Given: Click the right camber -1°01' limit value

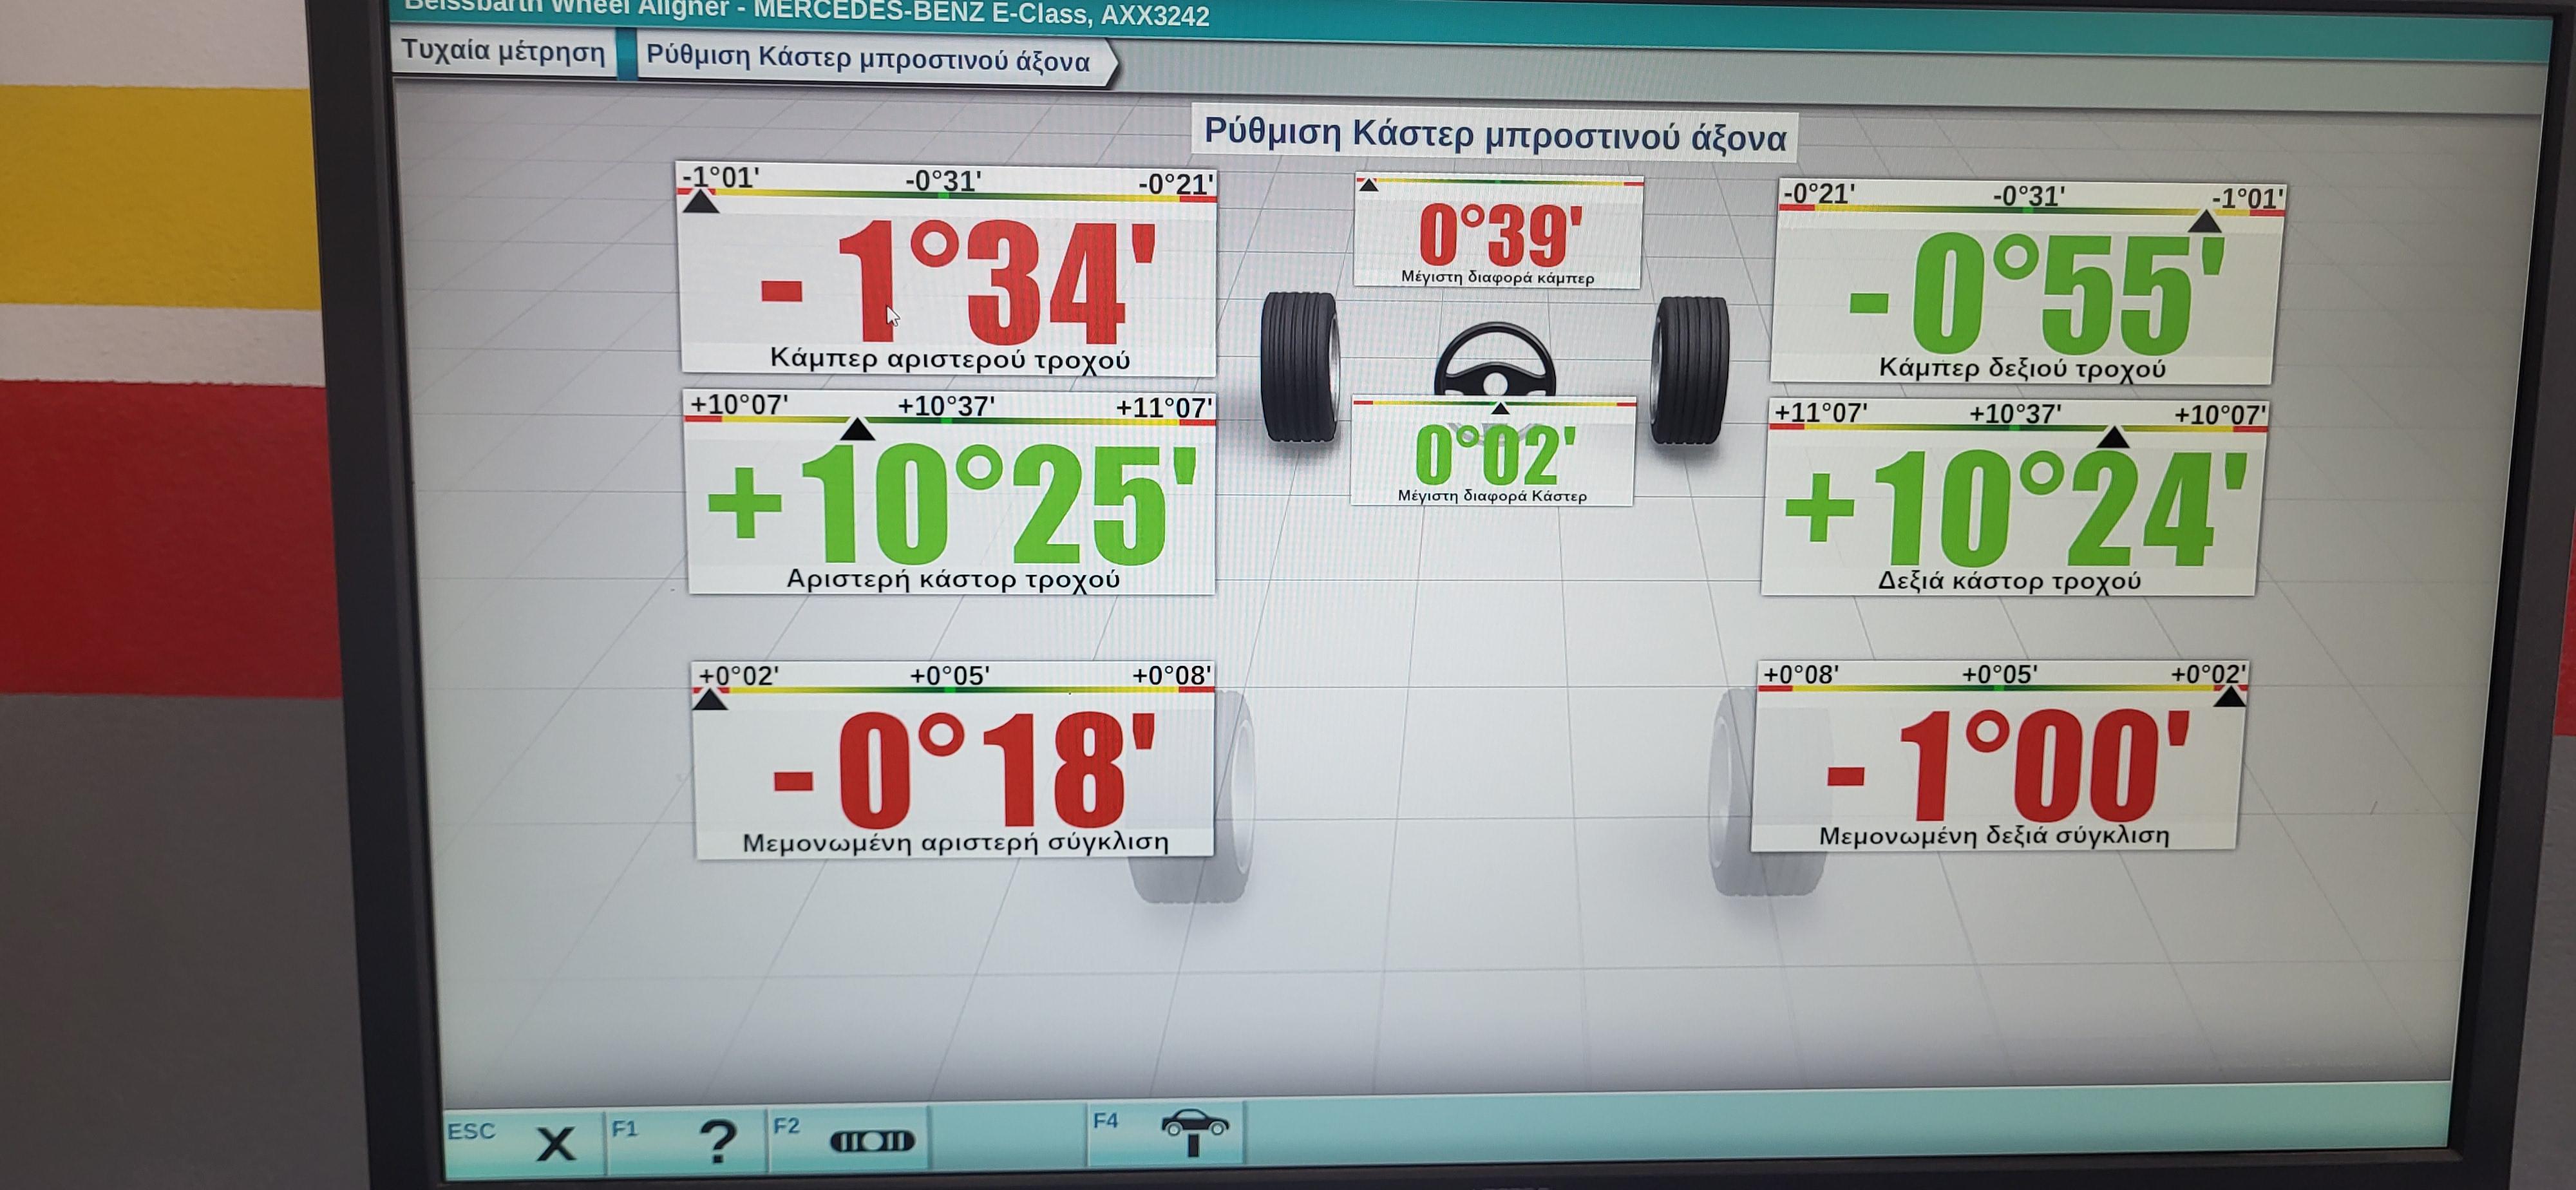Looking at the screenshot, I should pos(2247,199).
